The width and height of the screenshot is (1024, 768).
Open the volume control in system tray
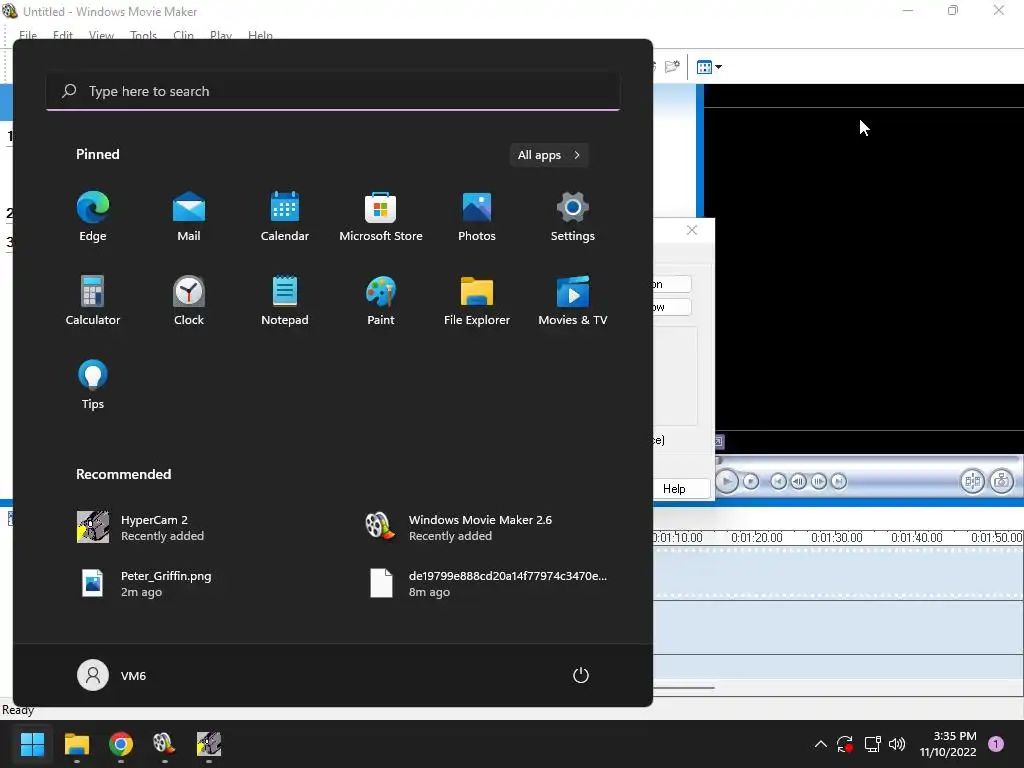pos(897,744)
